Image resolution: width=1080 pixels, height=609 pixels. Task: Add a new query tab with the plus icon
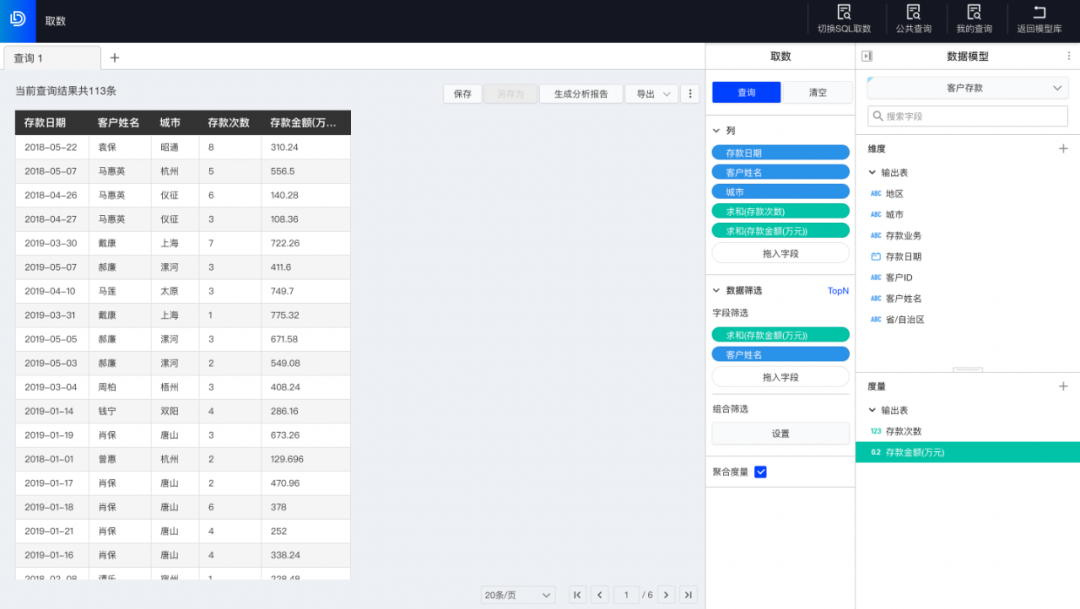[x=114, y=58]
